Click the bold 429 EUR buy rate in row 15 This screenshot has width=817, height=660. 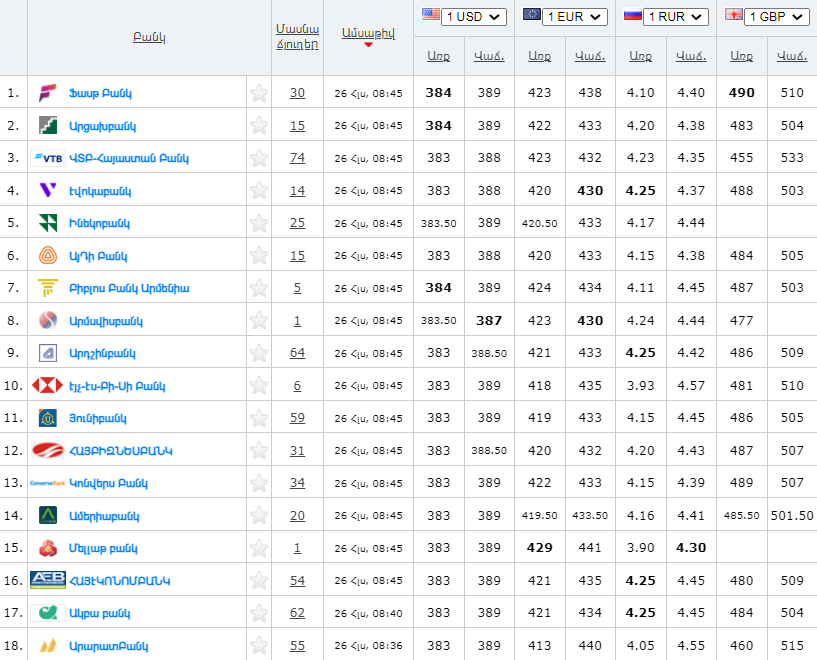point(539,548)
